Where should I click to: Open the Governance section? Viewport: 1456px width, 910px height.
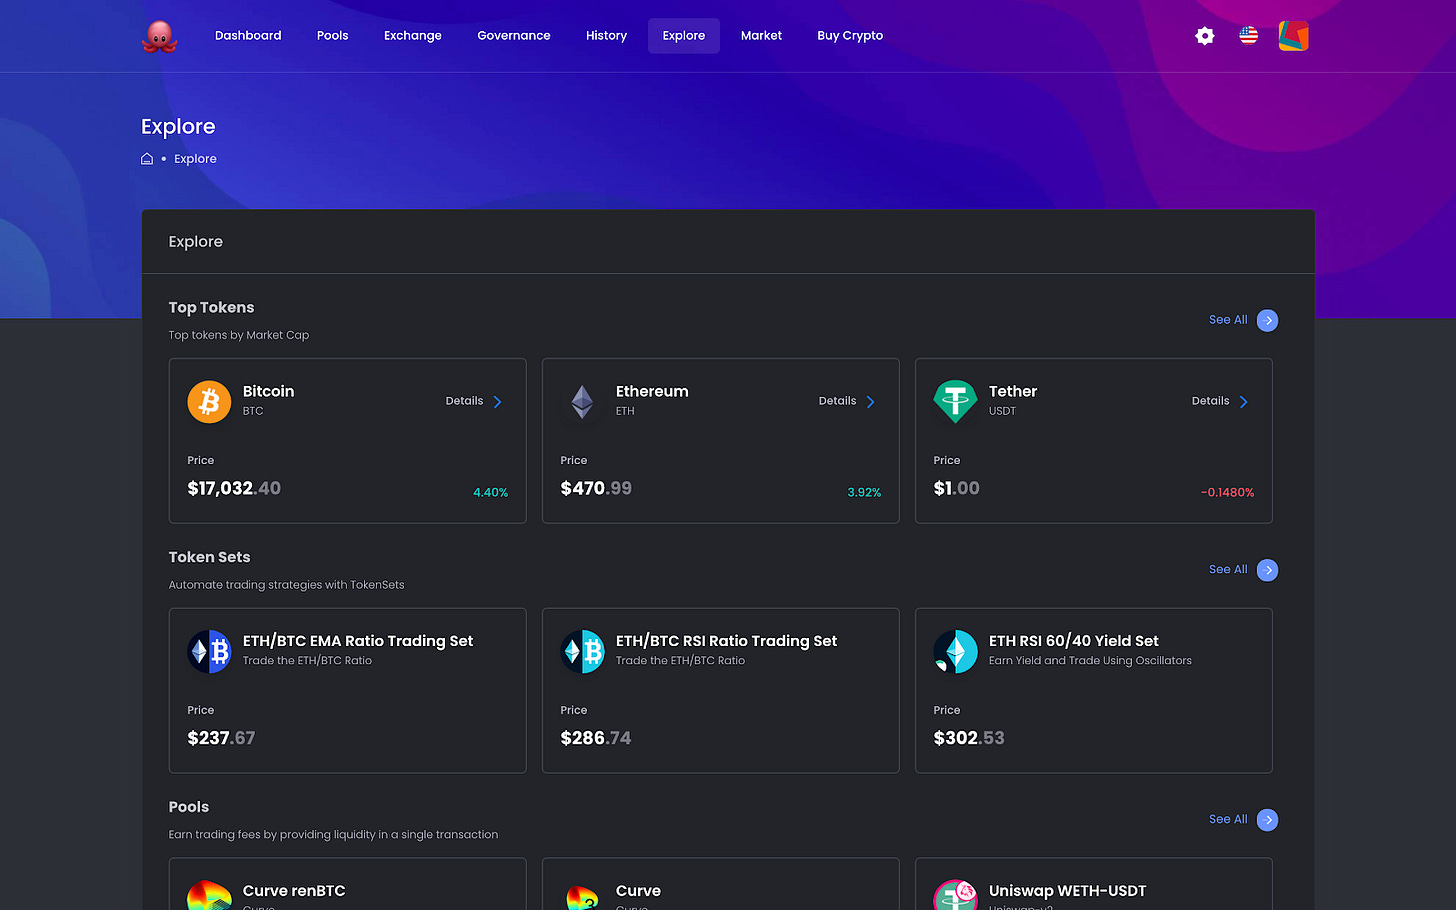[514, 36]
